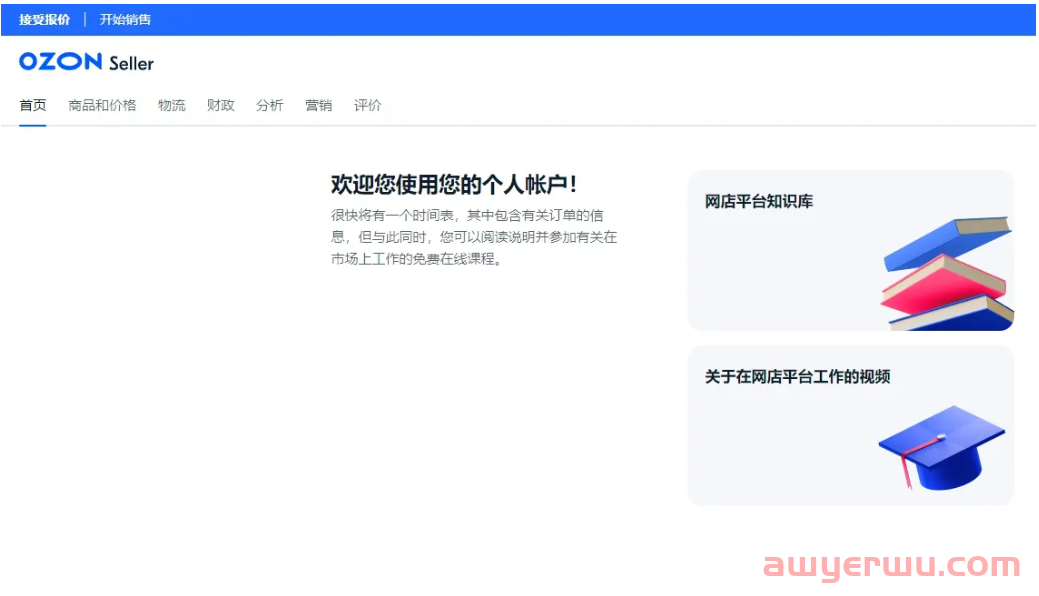Click the welcome description paragraph text
The width and height of the screenshot is (1039, 596).
tap(474, 237)
